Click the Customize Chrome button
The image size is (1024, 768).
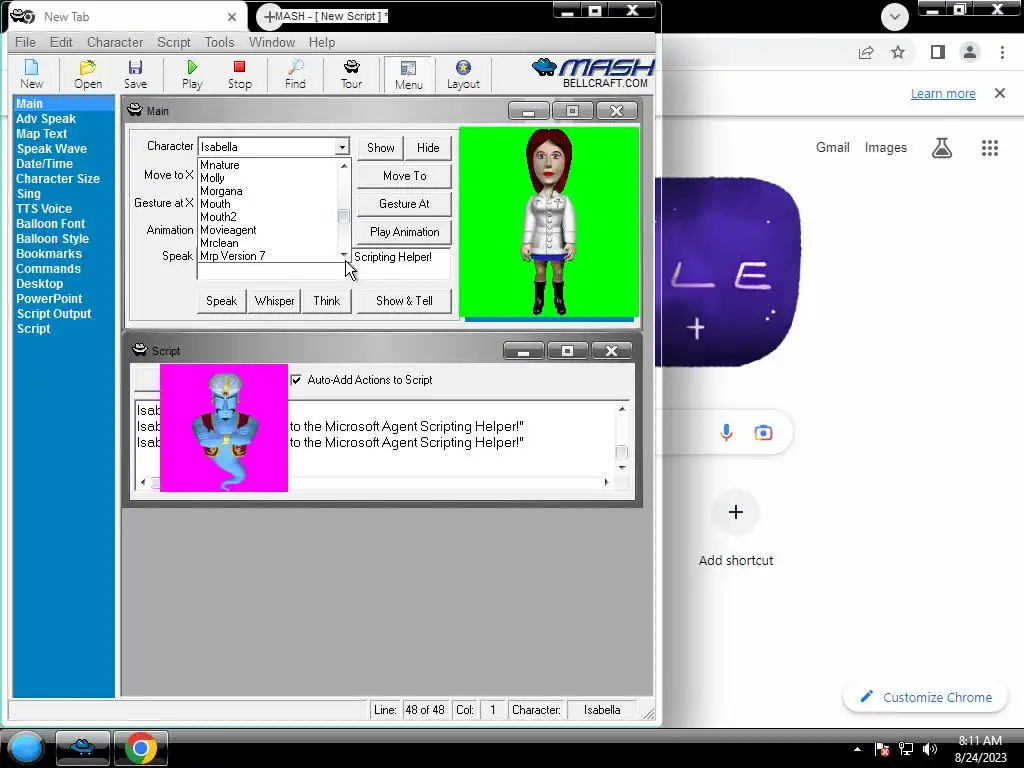coord(925,697)
